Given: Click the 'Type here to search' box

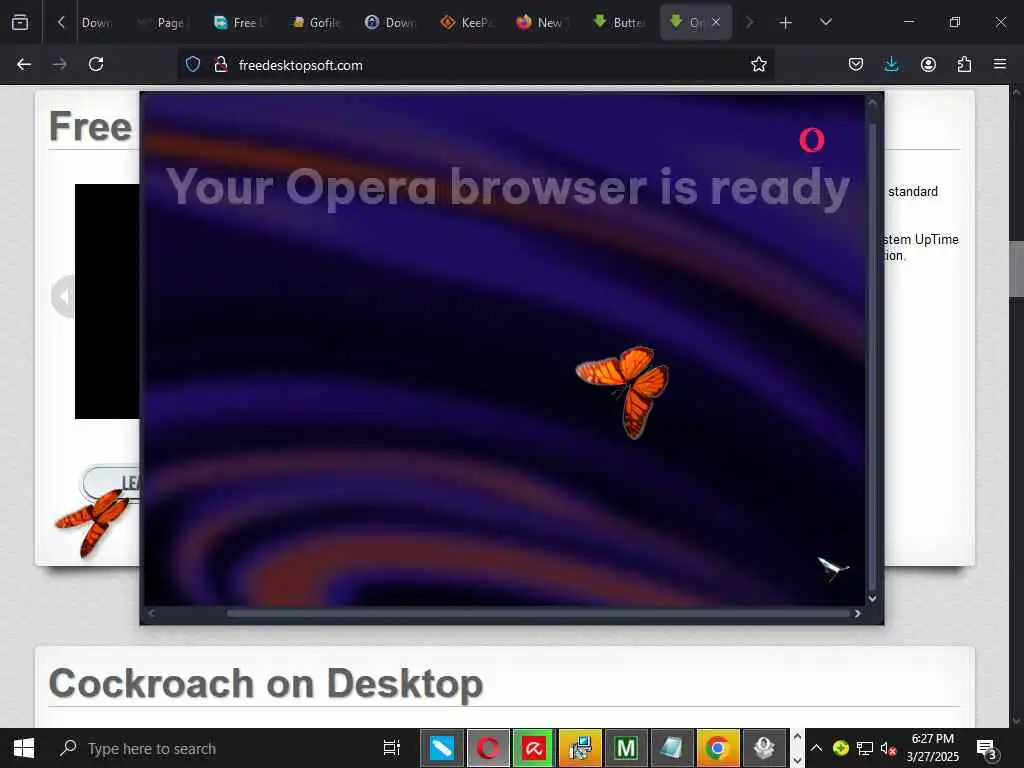Looking at the screenshot, I should tap(207, 748).
